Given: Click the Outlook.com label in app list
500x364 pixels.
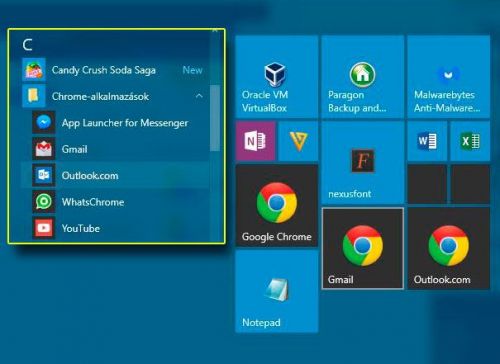Looking at the screenshot, I should tap(90, 176).
